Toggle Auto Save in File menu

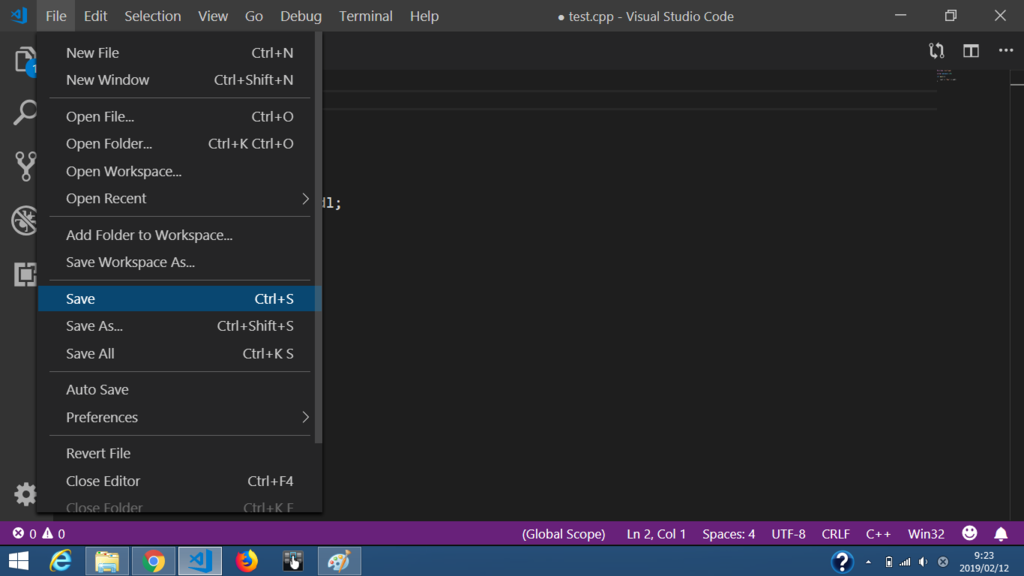coord(180,389)
